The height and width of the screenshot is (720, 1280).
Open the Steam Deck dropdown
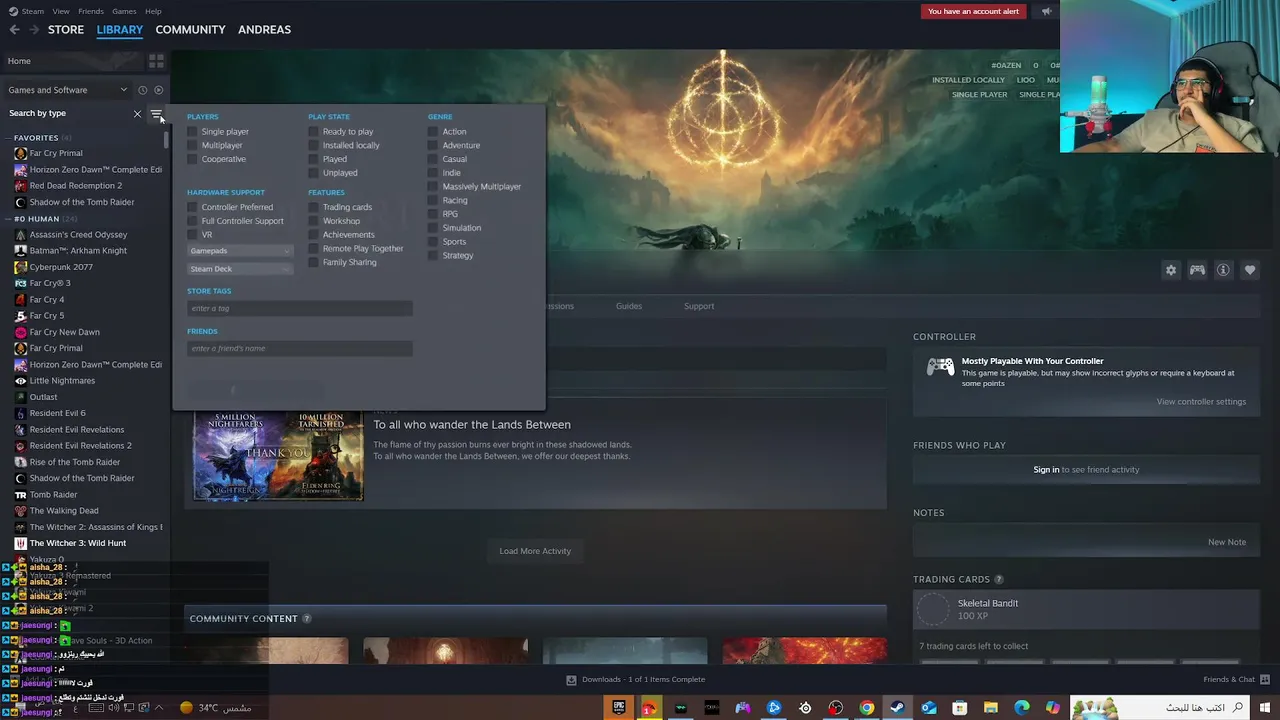(240, 269)
